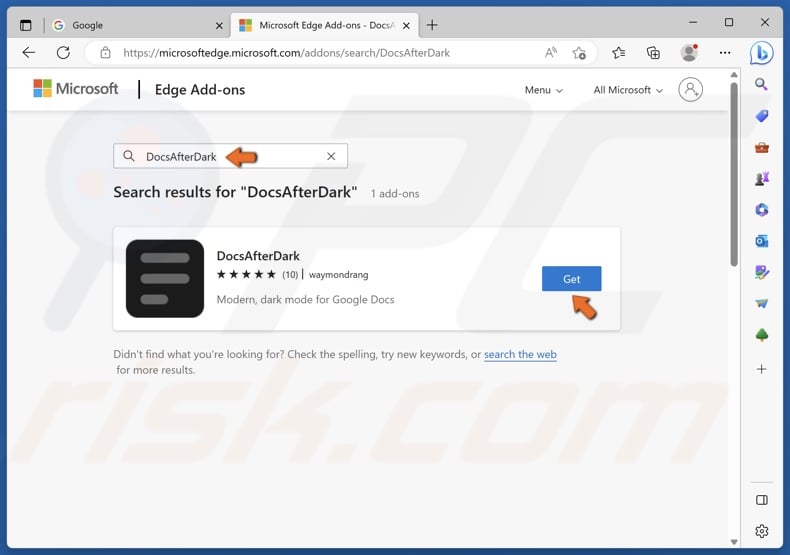The image size is (790, 555).
Task: Expand the All Microsoft dropdown
Action: point(628,90)
